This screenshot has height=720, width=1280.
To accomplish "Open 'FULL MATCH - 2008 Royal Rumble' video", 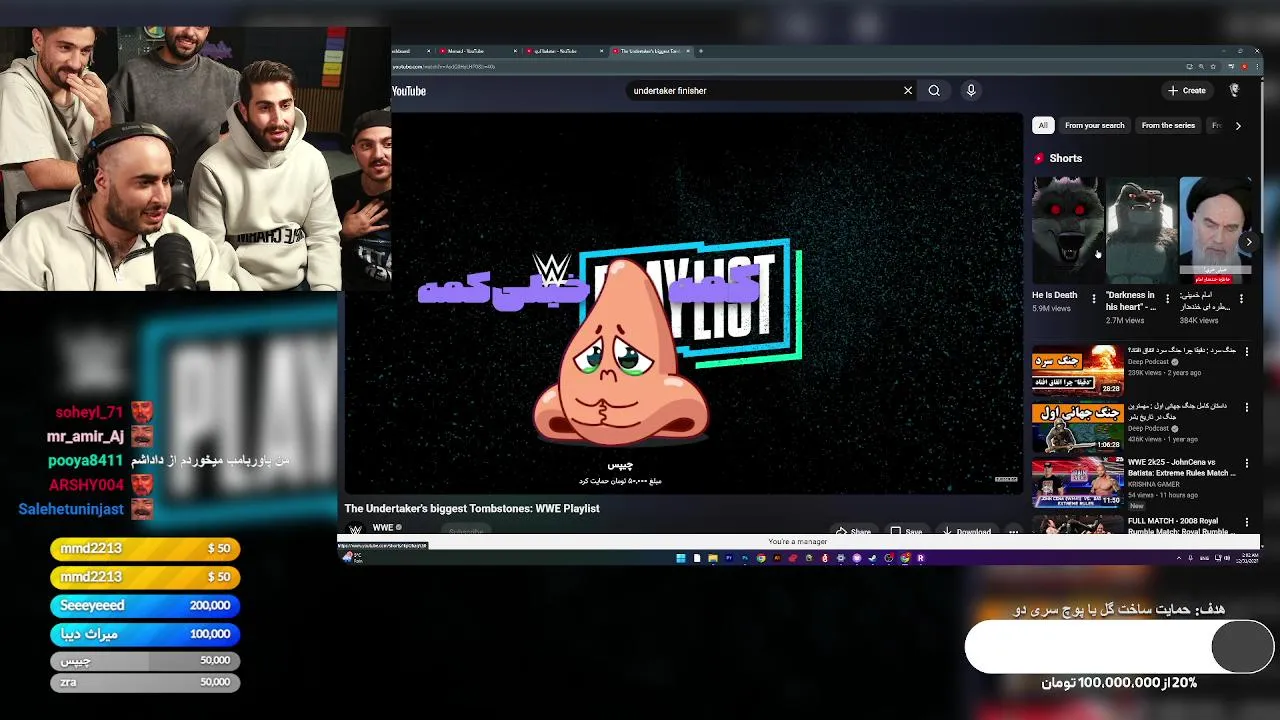I will point(1078,525).
